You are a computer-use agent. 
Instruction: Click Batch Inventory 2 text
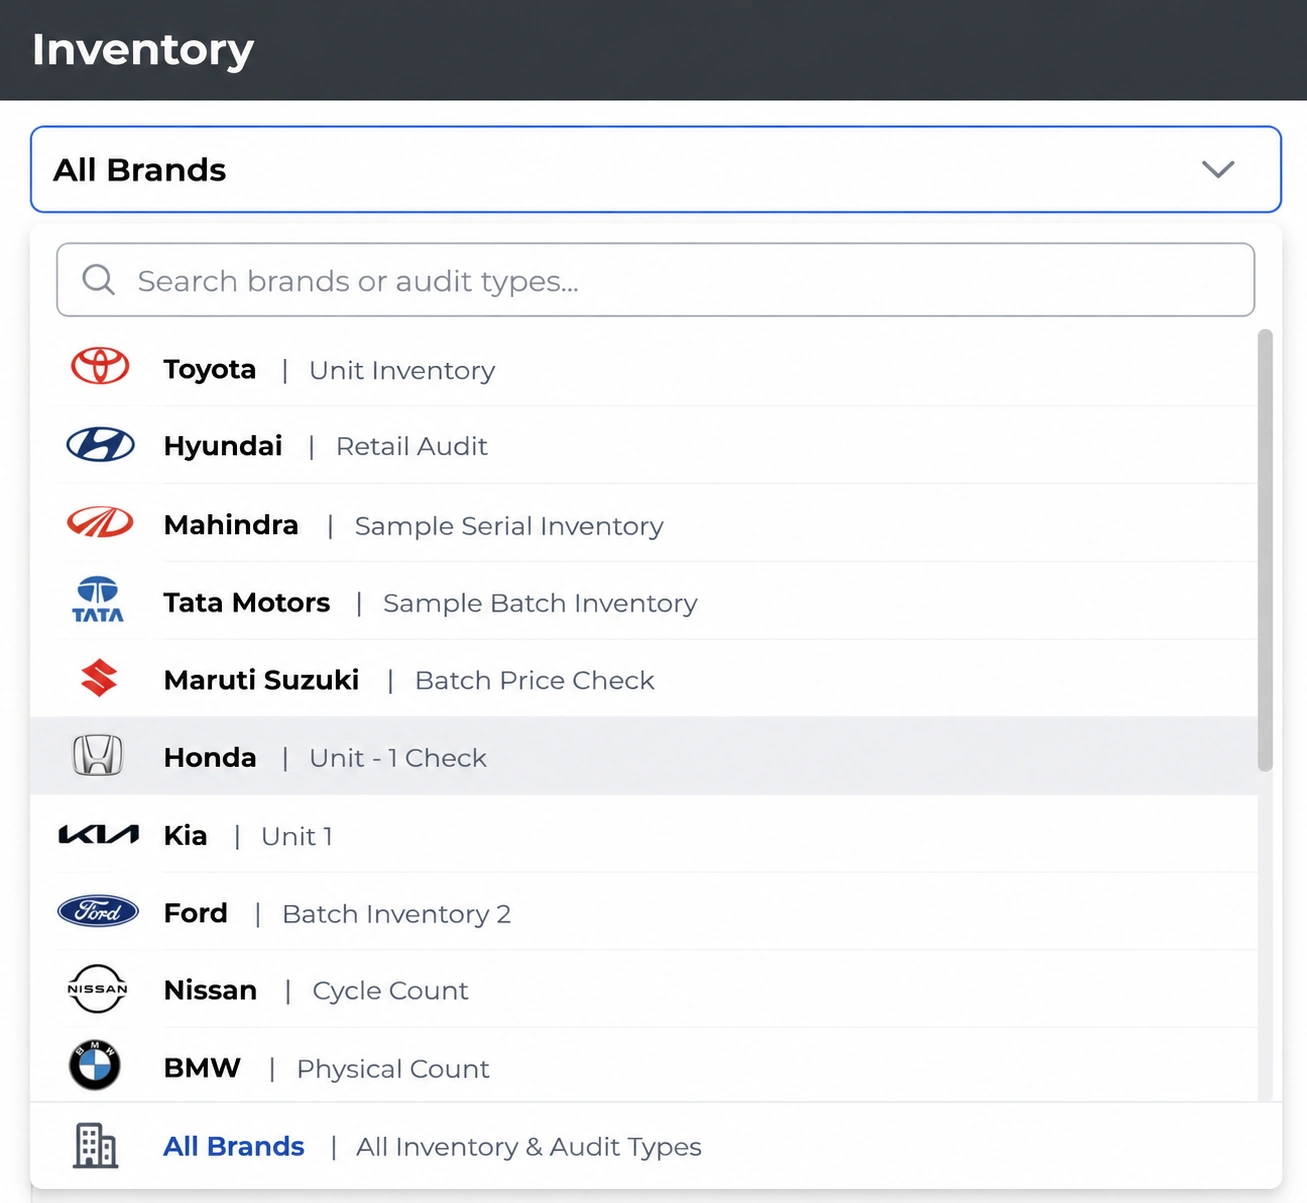[x=397, y=914]
